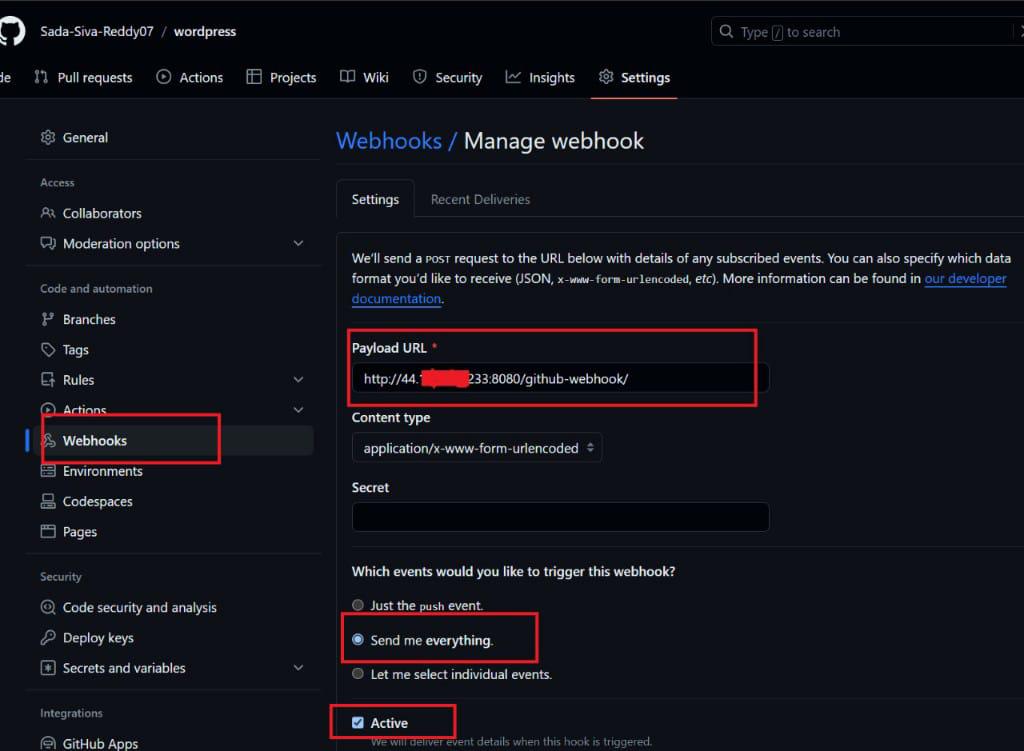Click the Webhooks breadcrumb link
The height and width of the screenshot is (751, 1024).
pyautogui.click(x=389, y=140)
